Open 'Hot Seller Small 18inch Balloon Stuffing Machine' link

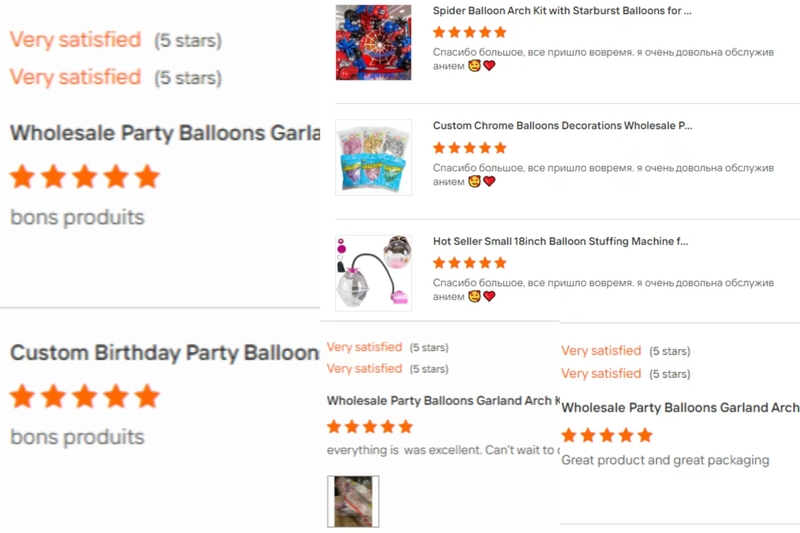coord(561,241)
